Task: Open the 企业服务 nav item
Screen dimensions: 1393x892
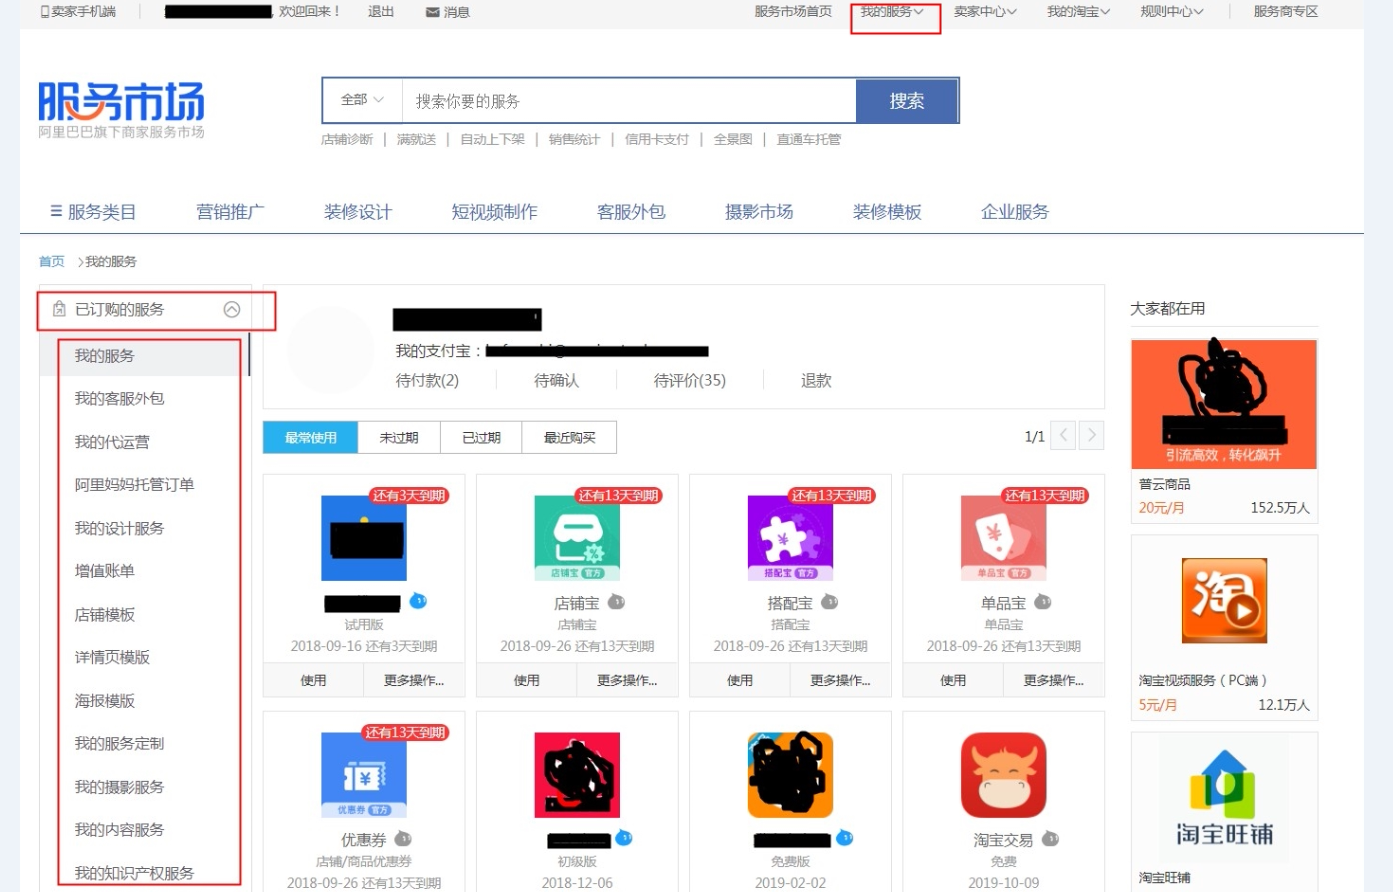Action: tap(1015, 212)
